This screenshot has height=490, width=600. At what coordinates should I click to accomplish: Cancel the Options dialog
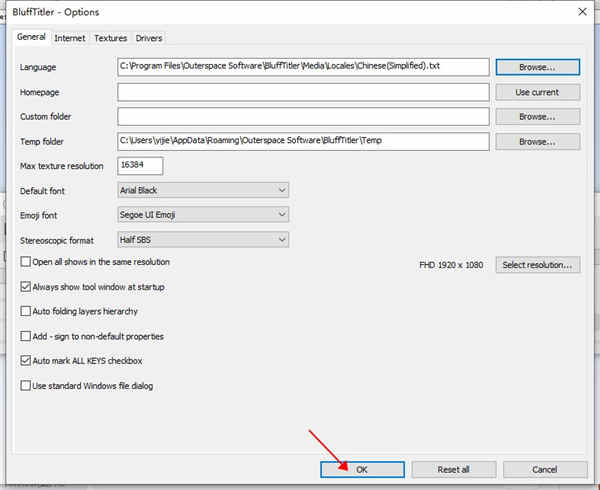click(x=545, y=469)
